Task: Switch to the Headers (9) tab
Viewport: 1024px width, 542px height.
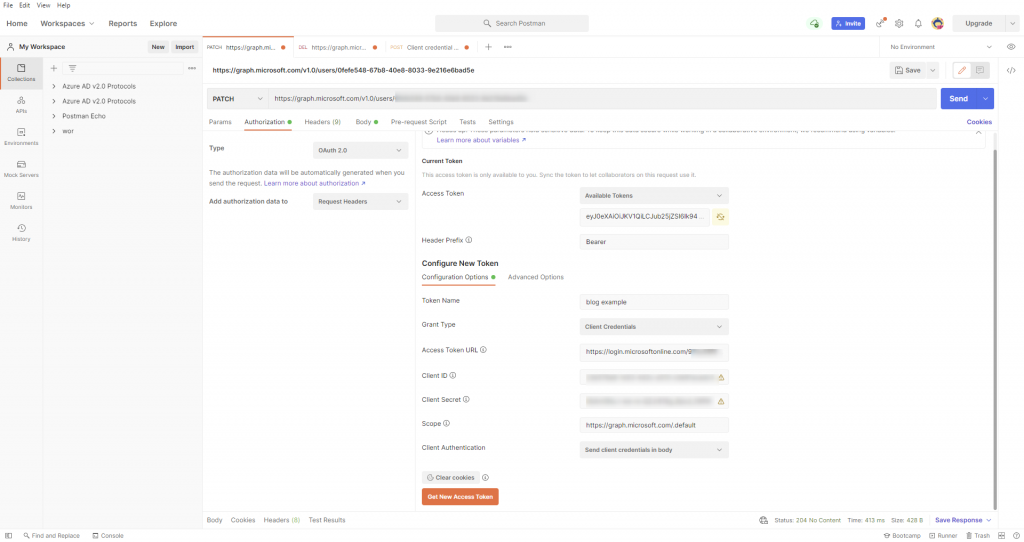Action: 323,122
